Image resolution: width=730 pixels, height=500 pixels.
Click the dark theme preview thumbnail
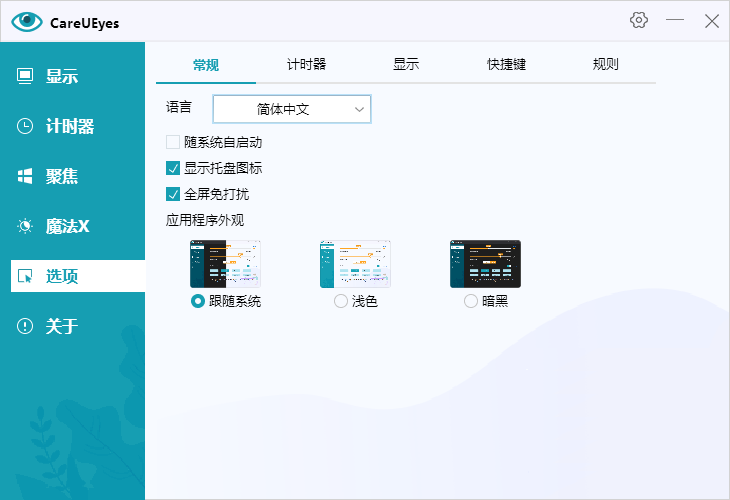click(x=485, y=264)
